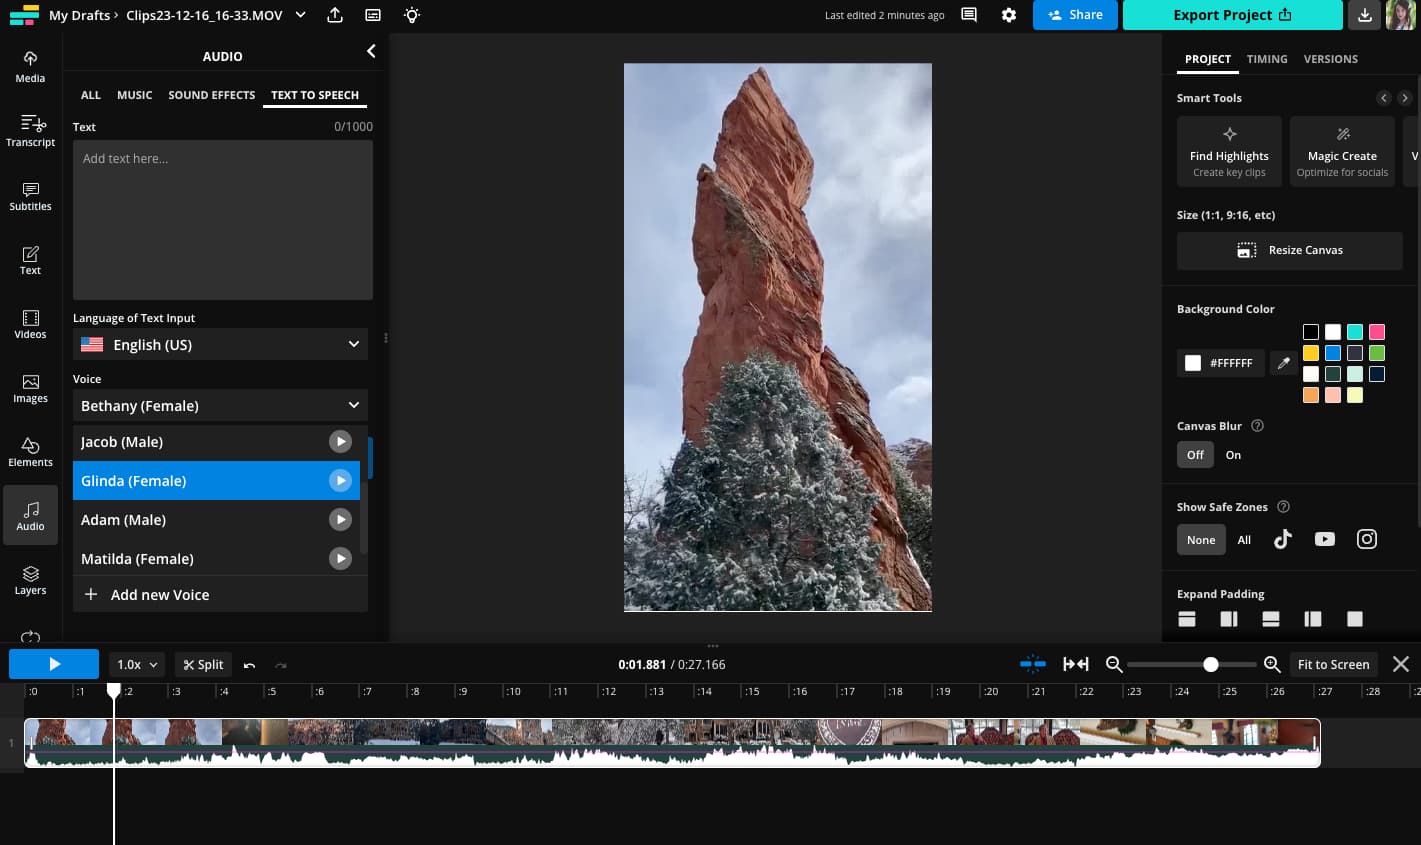Turn Canvas Blur On

(x=1233, y=454)
